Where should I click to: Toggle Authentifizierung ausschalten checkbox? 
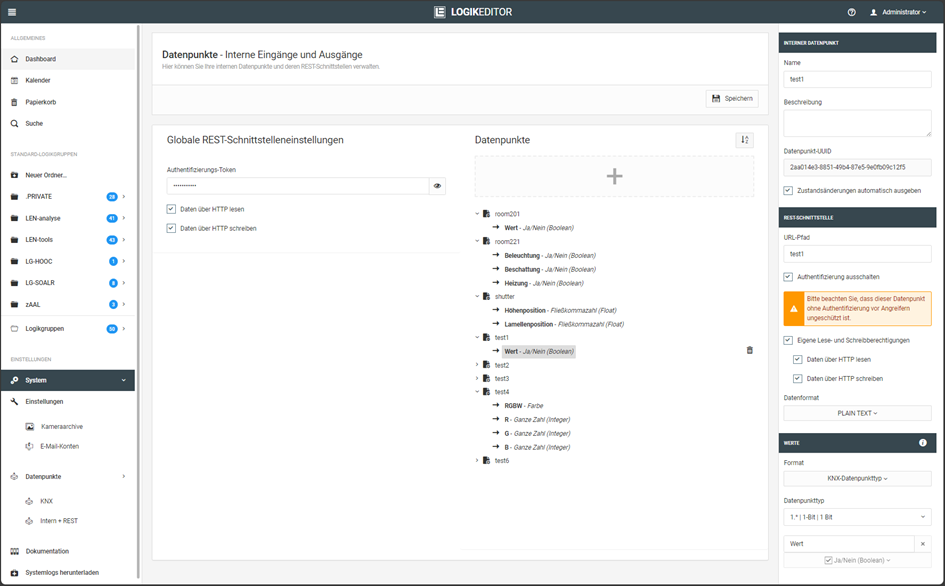click(x=788, y=277)
